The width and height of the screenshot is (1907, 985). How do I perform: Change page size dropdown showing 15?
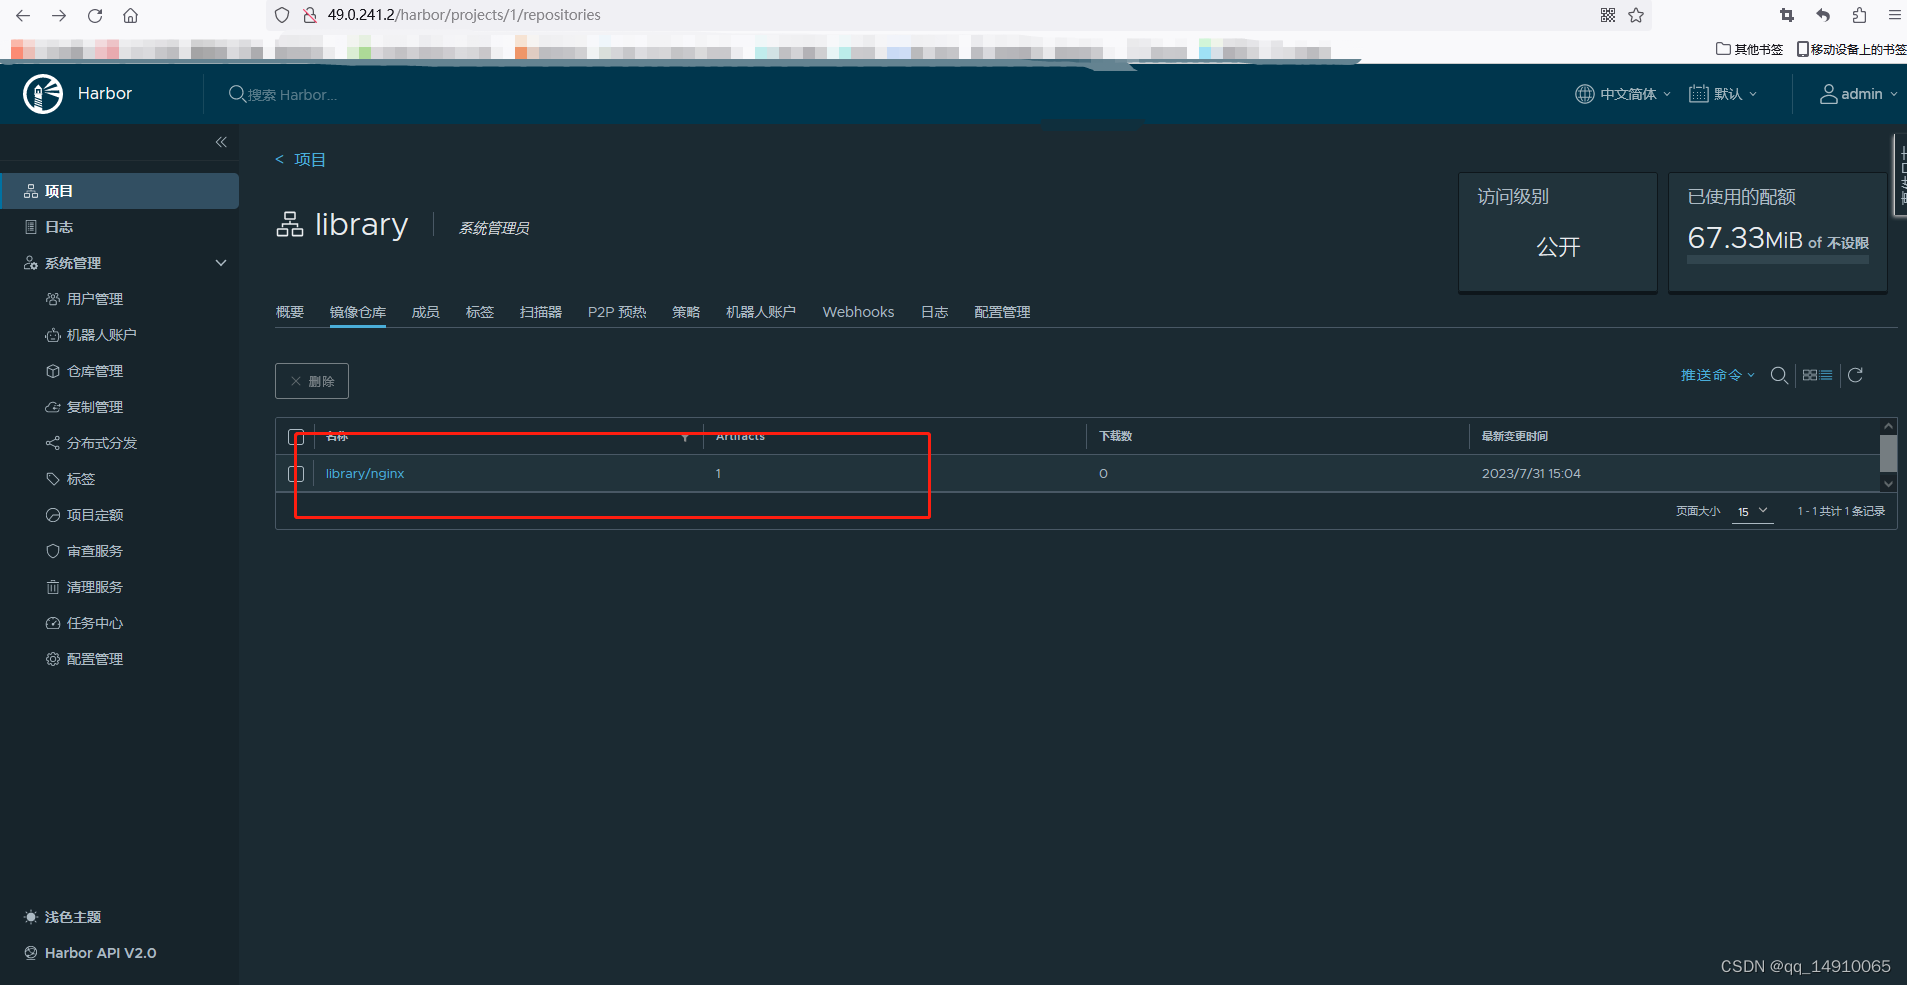pyautogui.click(x=1753, y=511)
